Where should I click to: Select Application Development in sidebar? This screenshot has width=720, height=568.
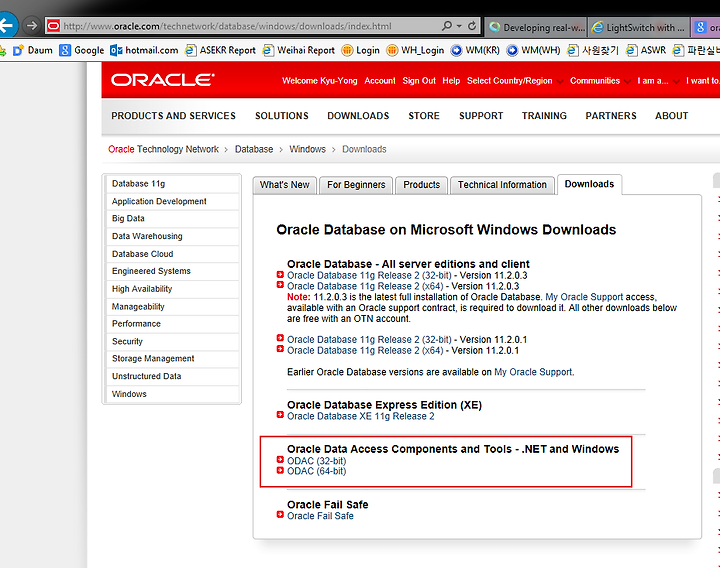click(x=173, y=201)
